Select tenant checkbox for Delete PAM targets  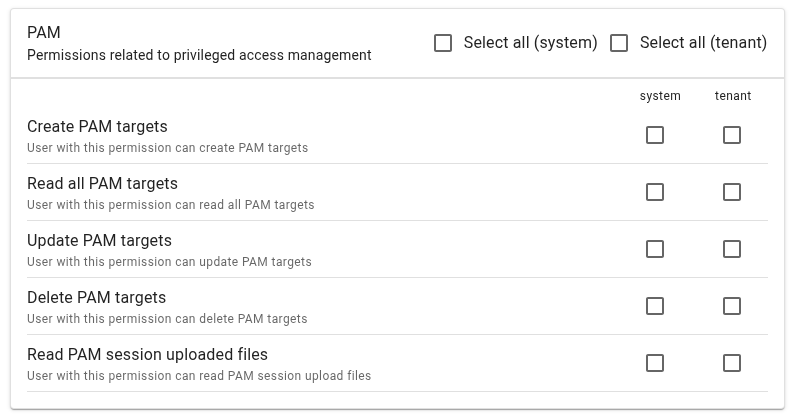pos(732,306)
